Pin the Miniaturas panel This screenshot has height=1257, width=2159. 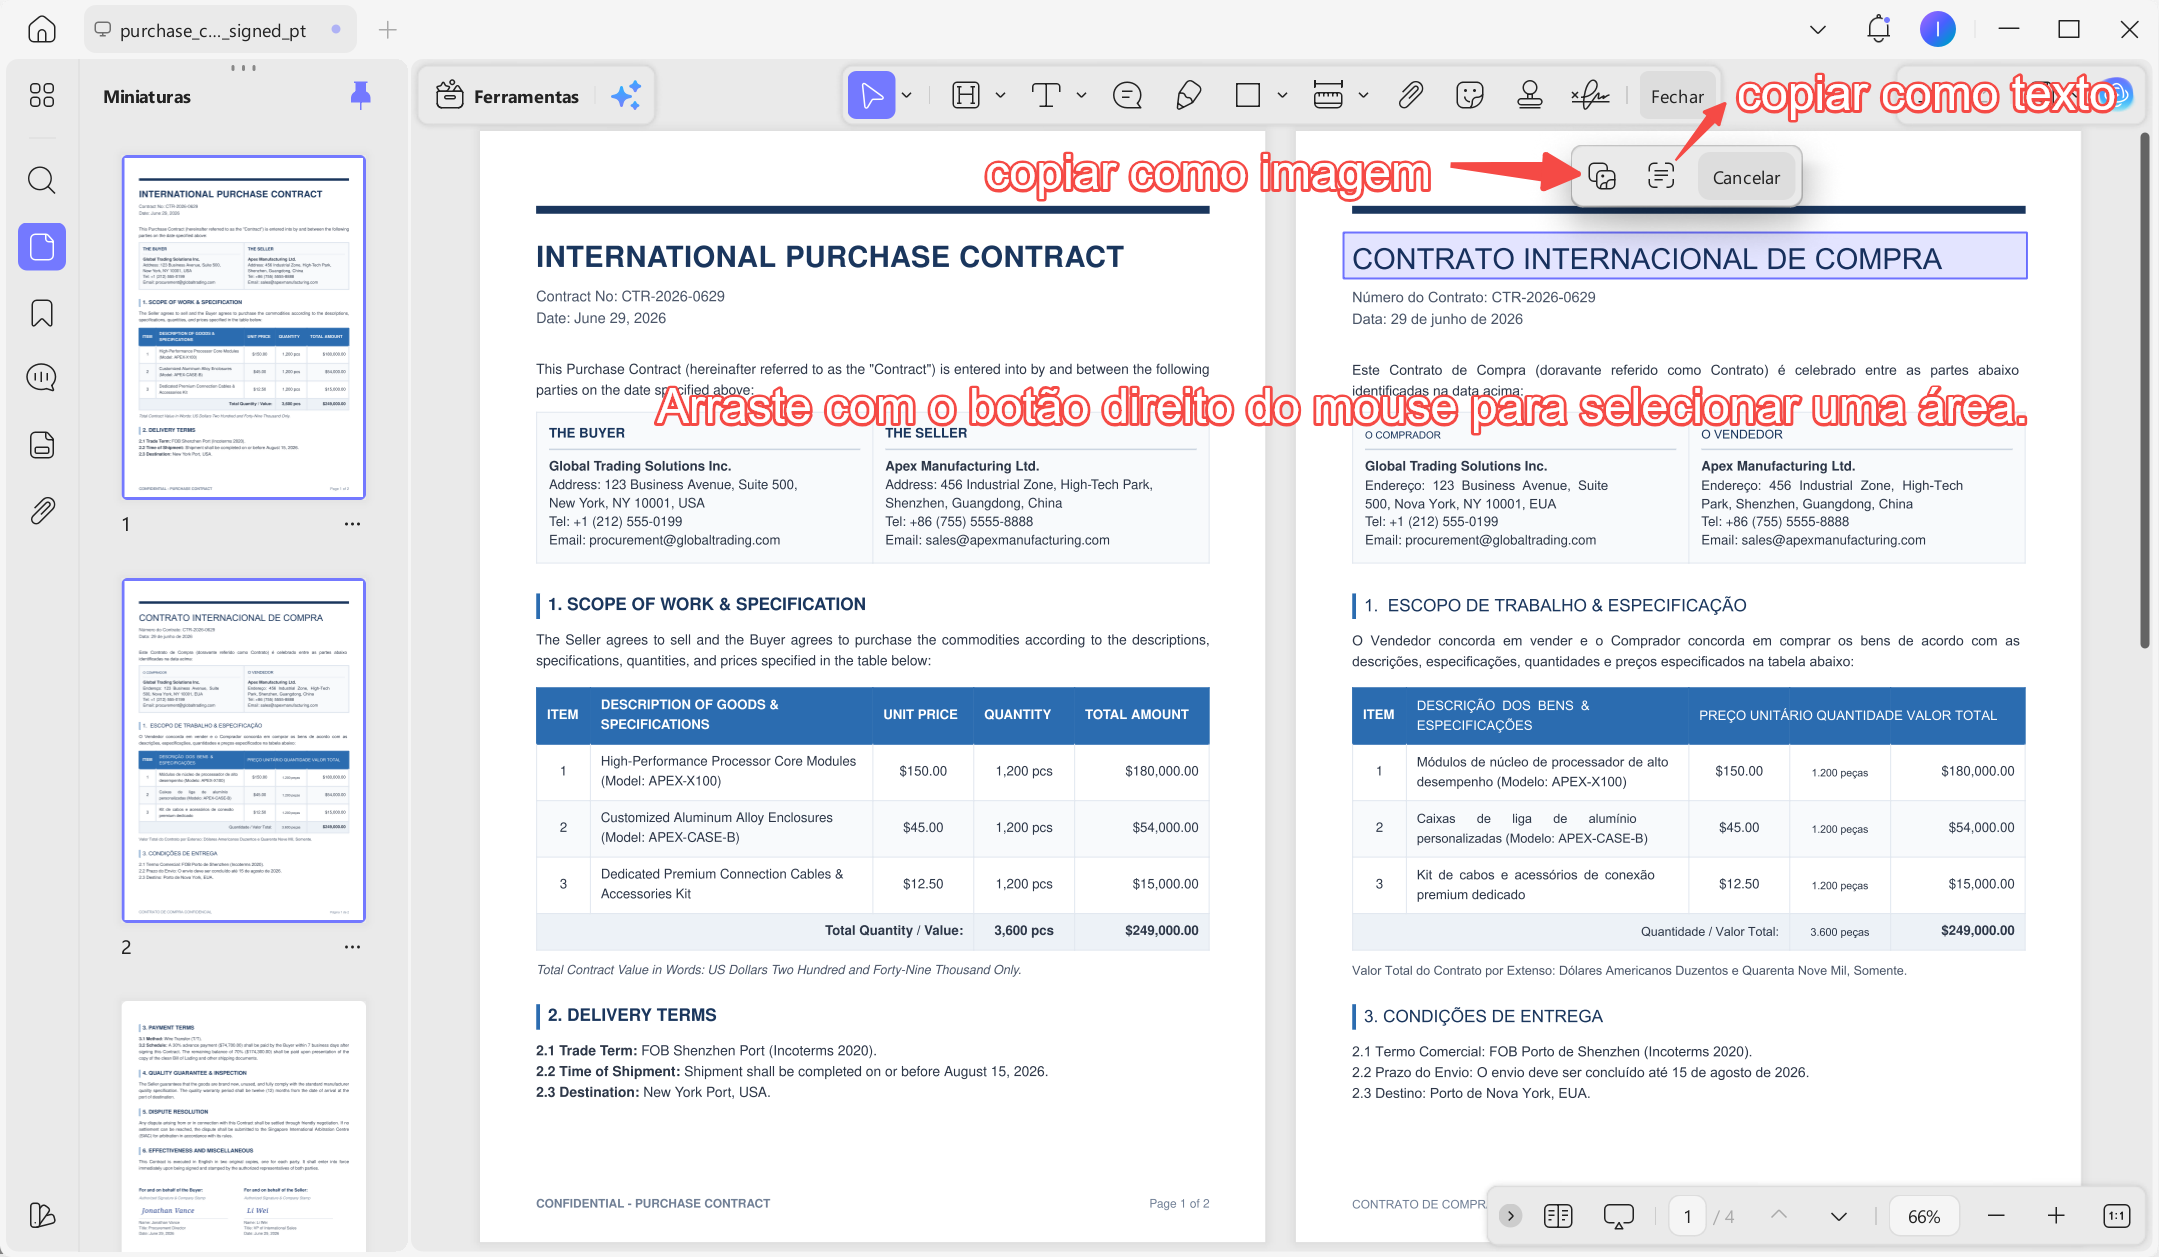coord(361,96)
